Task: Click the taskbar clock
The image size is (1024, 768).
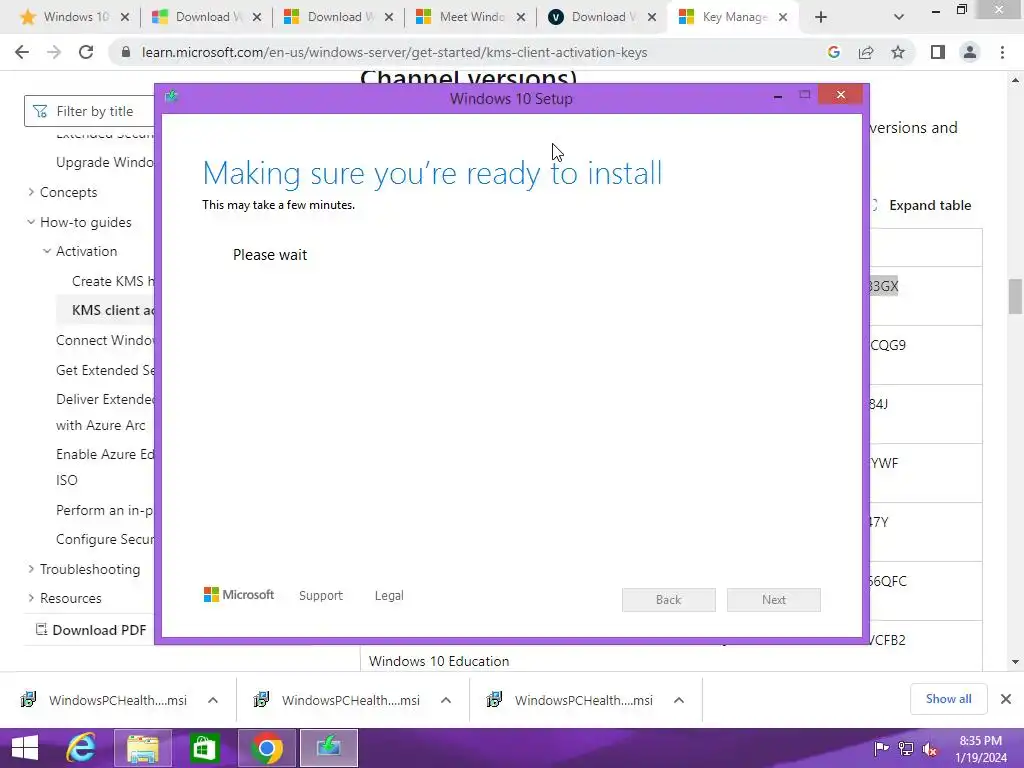Action: pos(980,749)
